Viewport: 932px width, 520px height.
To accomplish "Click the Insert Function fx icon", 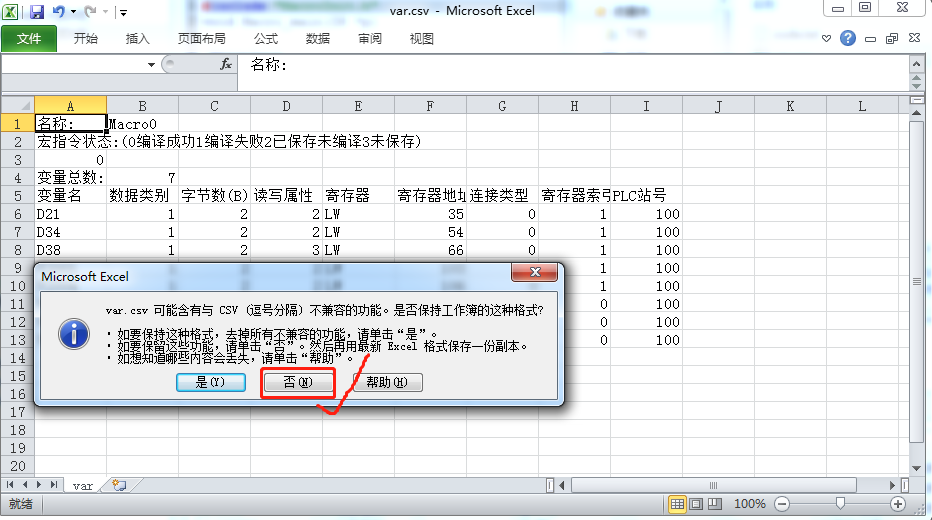I will pos(226,64).
